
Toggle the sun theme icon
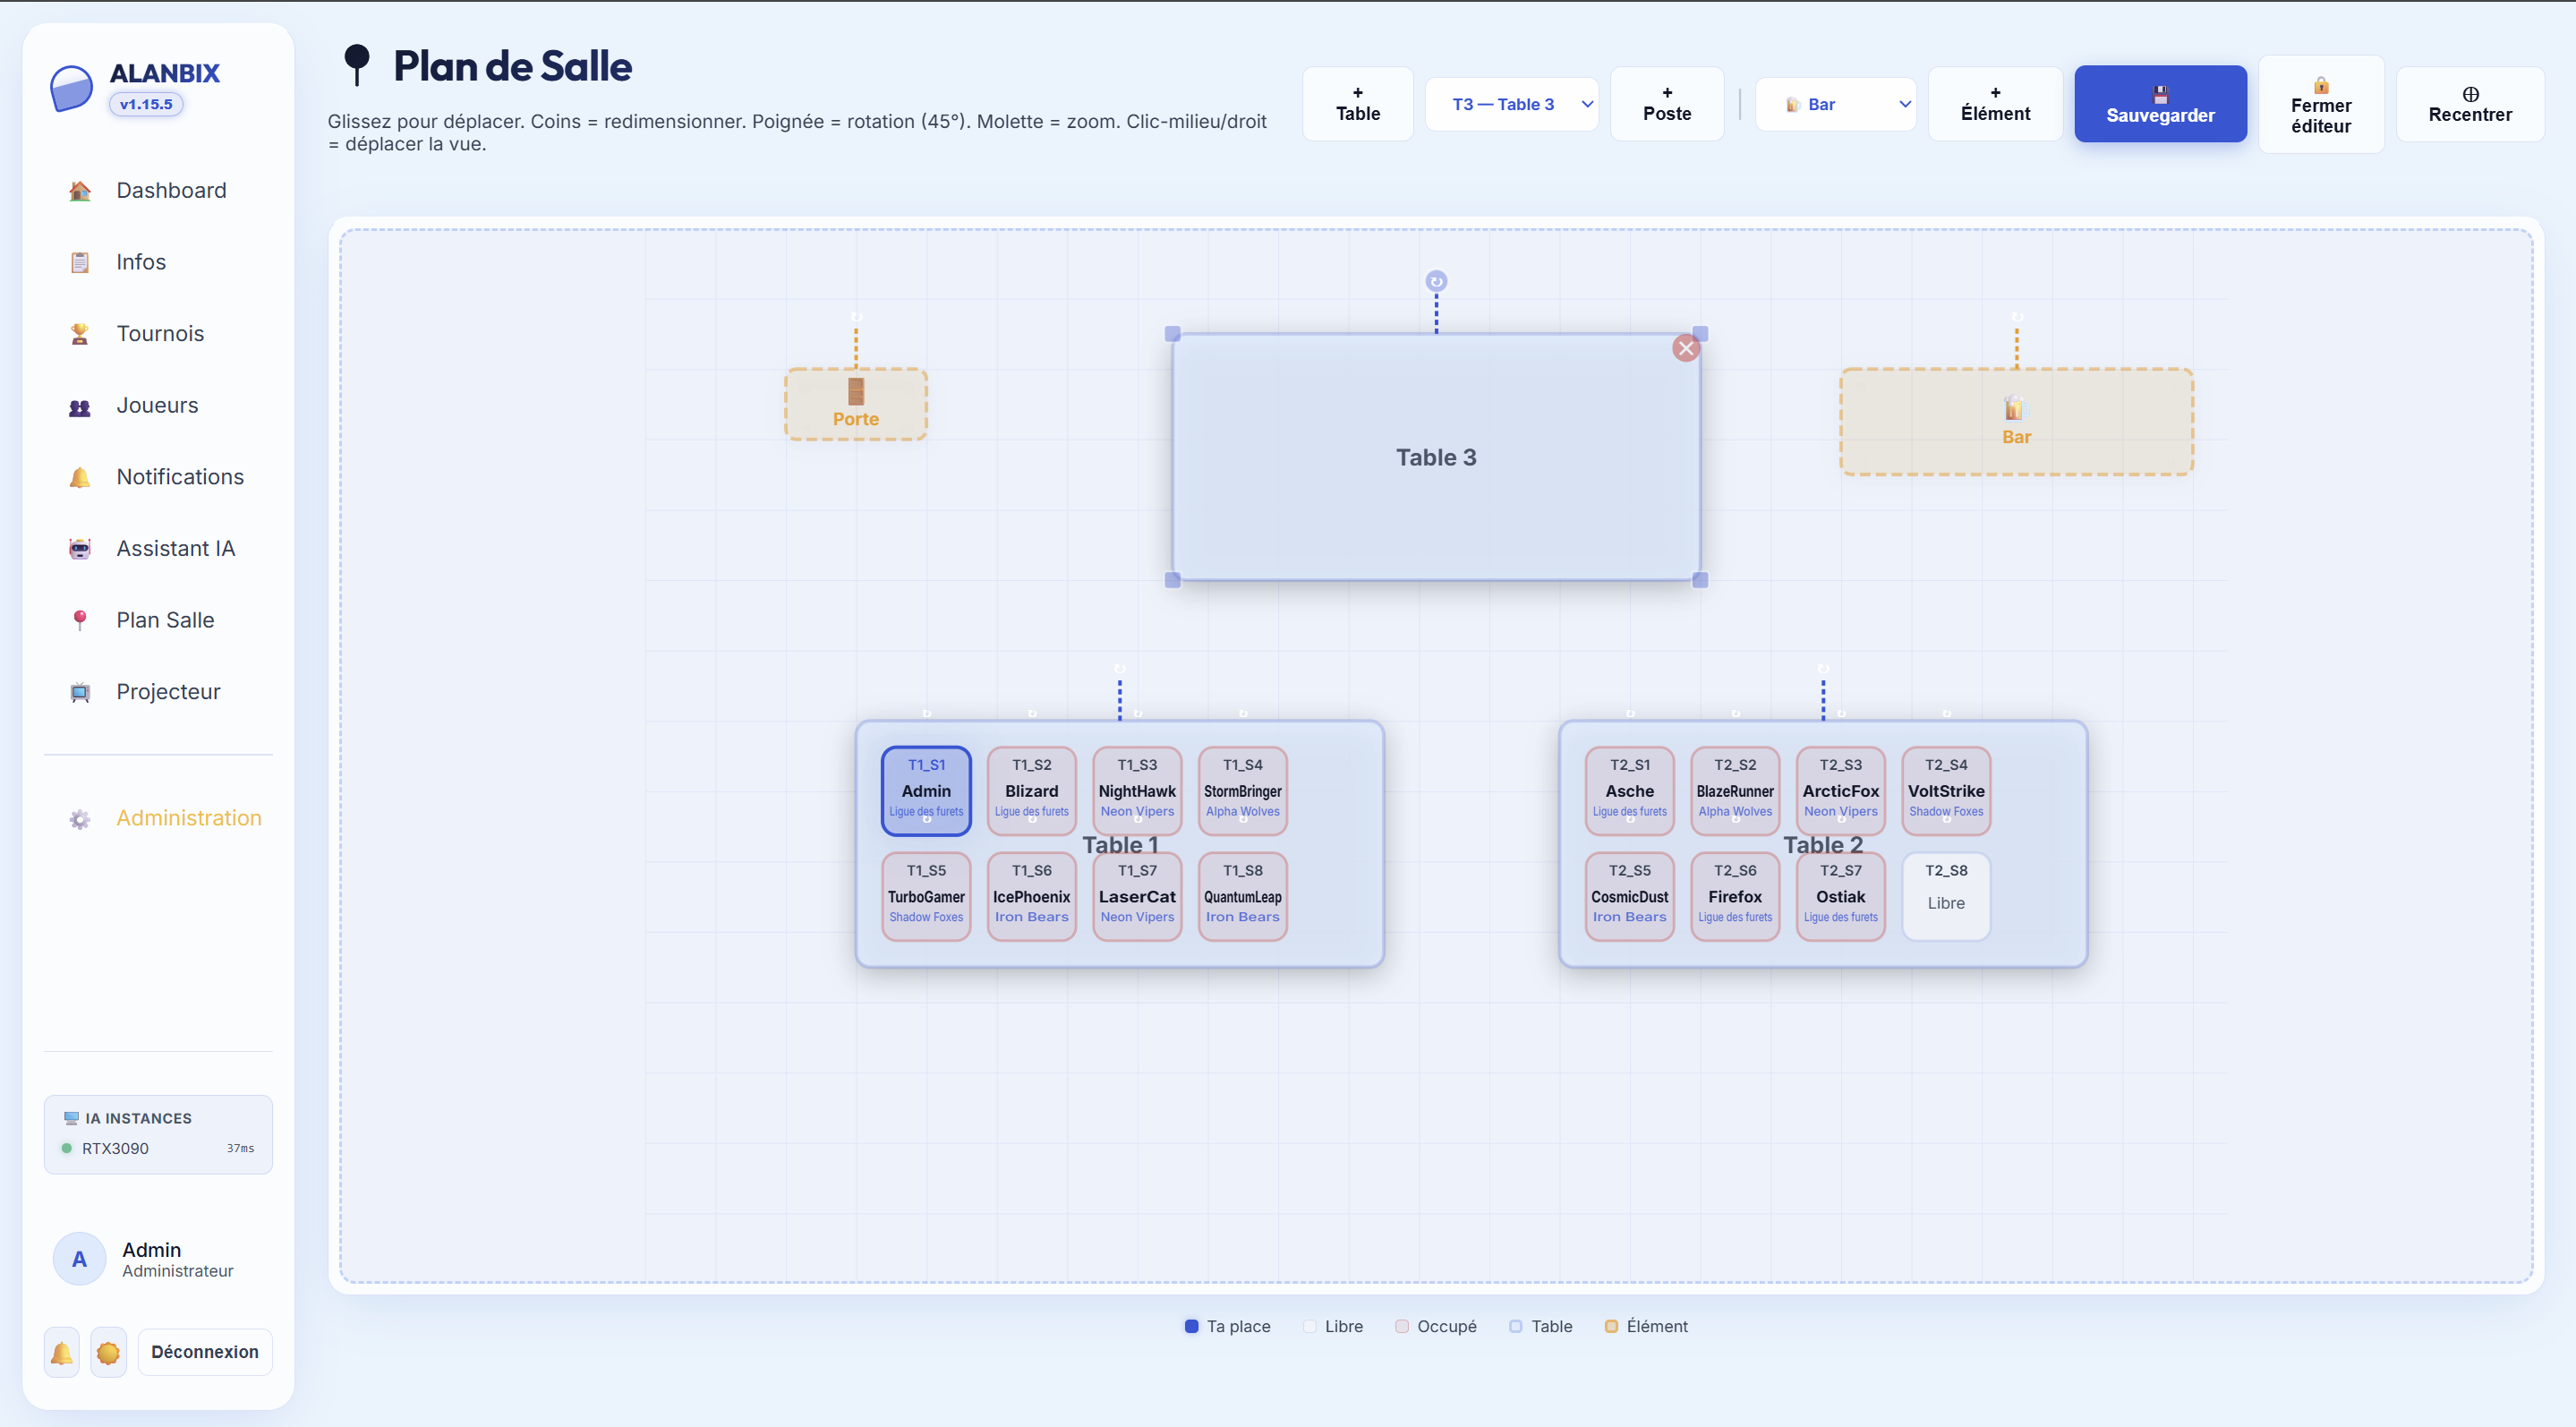coord(108,1352)
